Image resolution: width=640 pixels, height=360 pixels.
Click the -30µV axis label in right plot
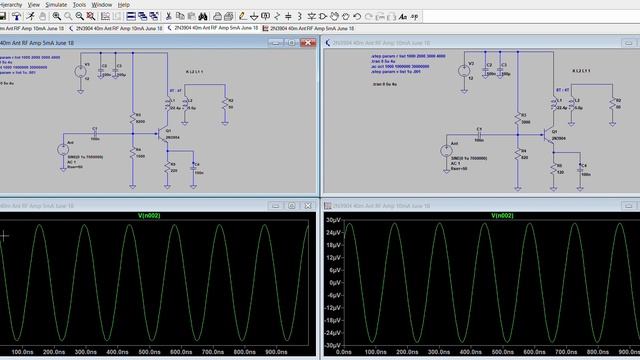point(333,345)
